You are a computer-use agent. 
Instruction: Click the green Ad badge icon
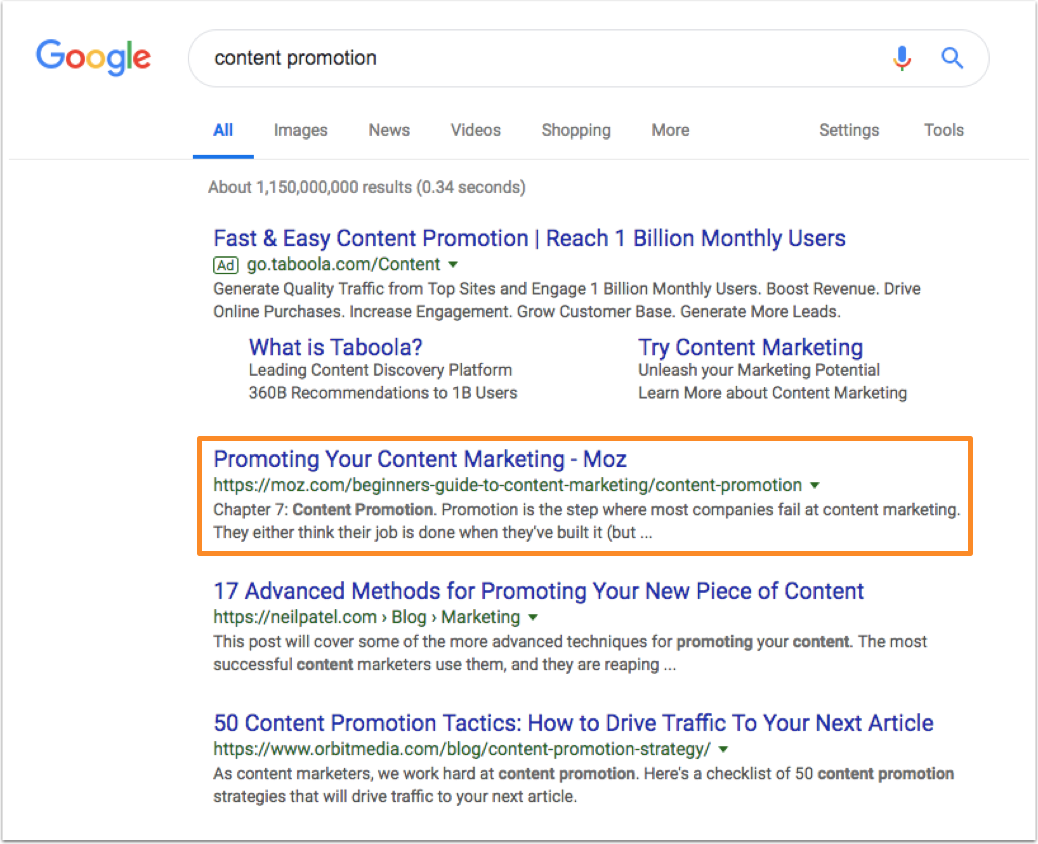tap(226, 265)
